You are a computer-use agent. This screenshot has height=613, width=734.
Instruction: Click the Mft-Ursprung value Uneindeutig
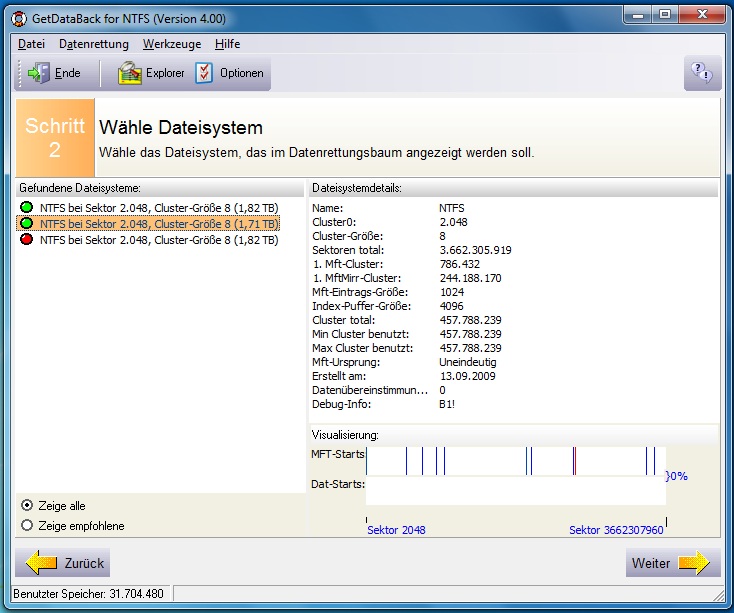[468, 362]
